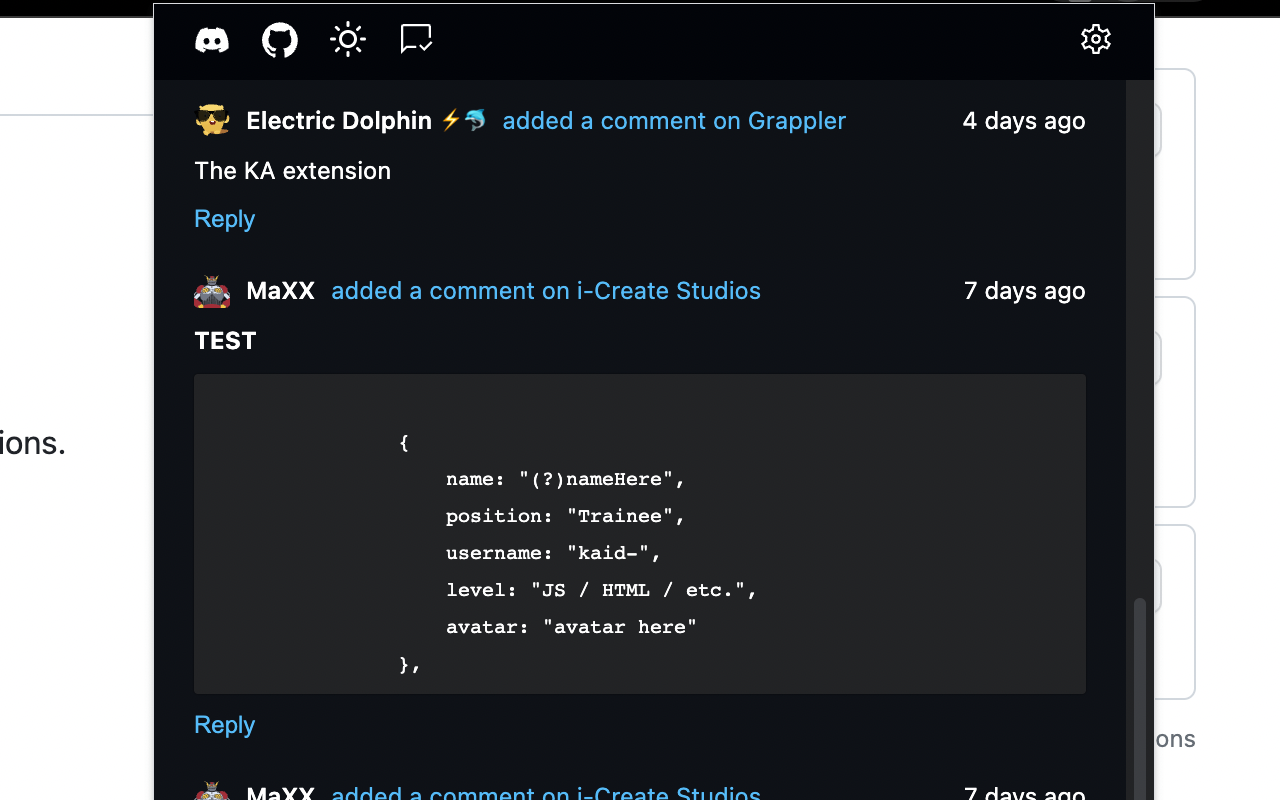Image resolution: width=1280 pixels, height=800 pixels.
Task: Open the Discord server icon link
Action: point(212,40)
